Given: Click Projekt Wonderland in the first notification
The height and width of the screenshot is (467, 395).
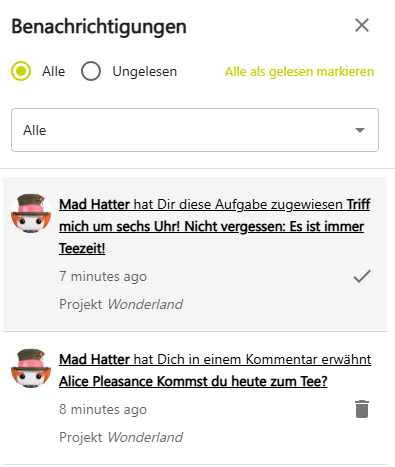Looking at the screenshot, I should (x=121, y=304).
